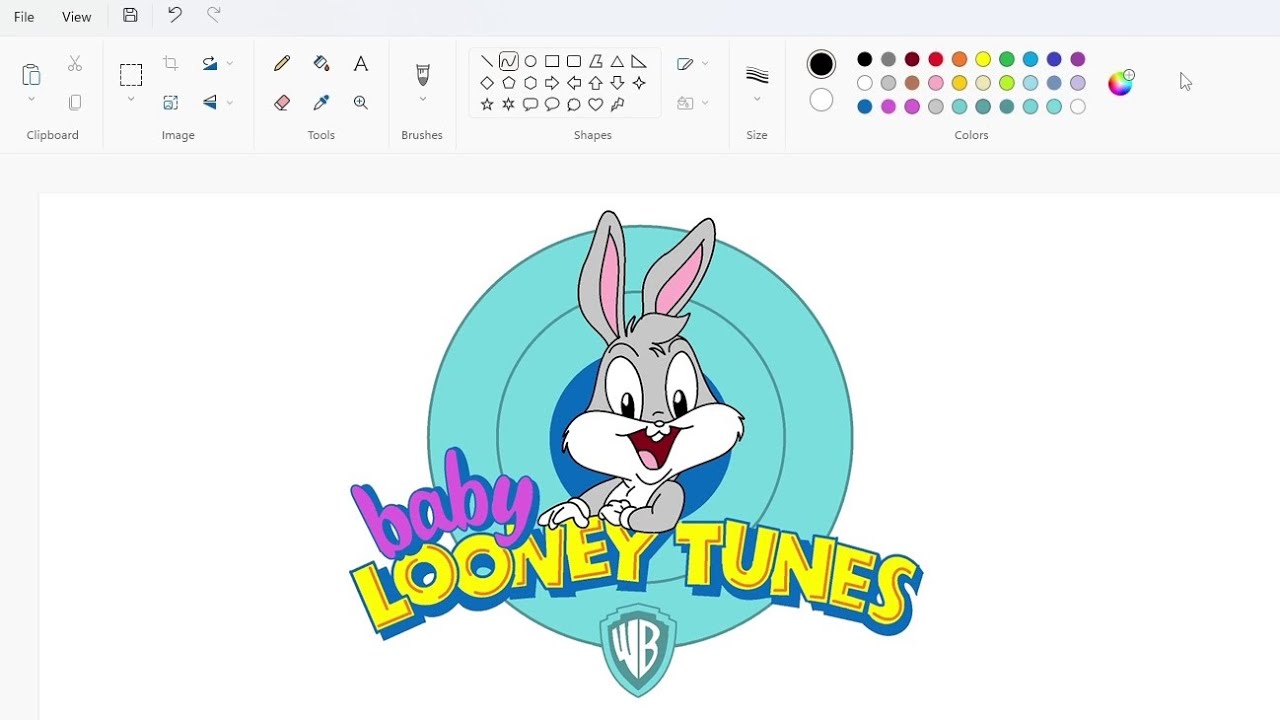Expand the Rotate options chevron
The width and height of the screenshot is (1280, 720).
point(230,64)
